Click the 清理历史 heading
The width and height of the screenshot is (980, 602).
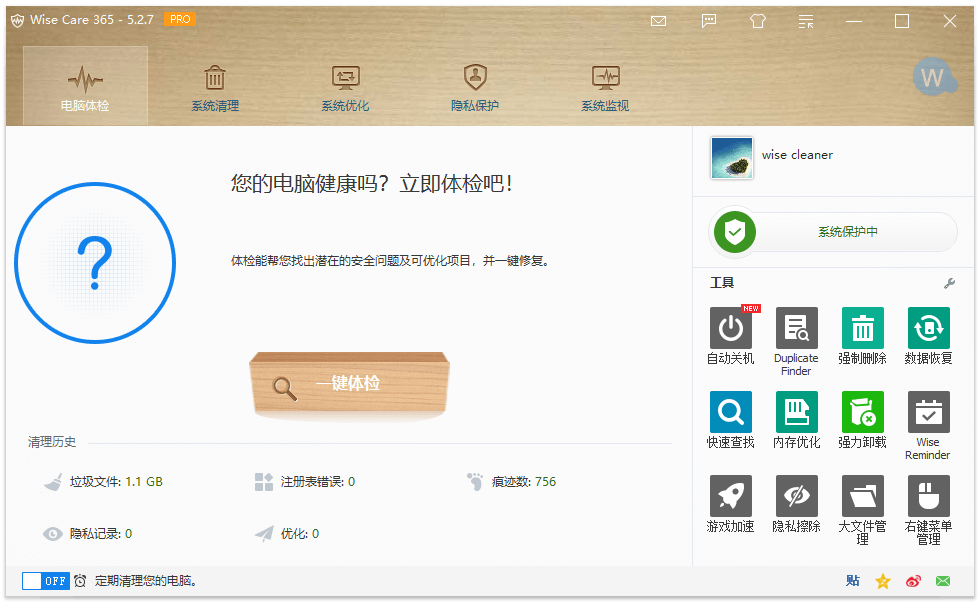52,442
